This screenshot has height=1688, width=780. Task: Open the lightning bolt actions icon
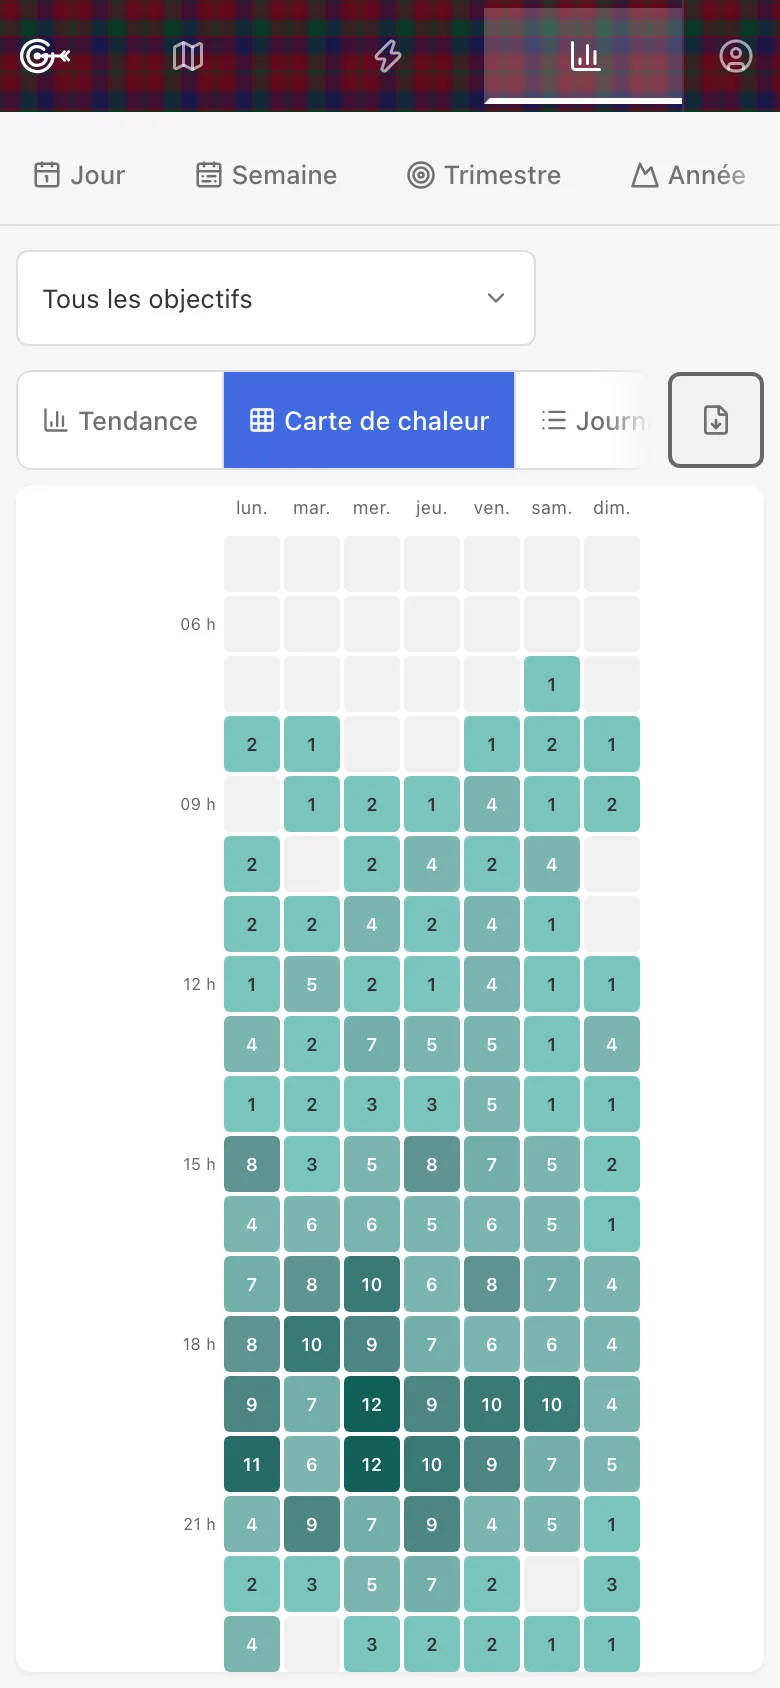pyautogui.click(x=388, y=56)
